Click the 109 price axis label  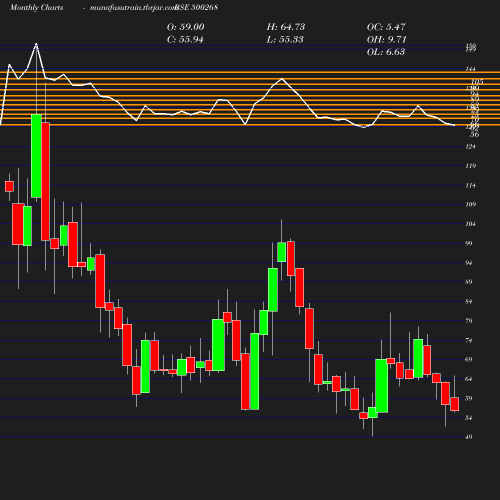tap(470, 205)
